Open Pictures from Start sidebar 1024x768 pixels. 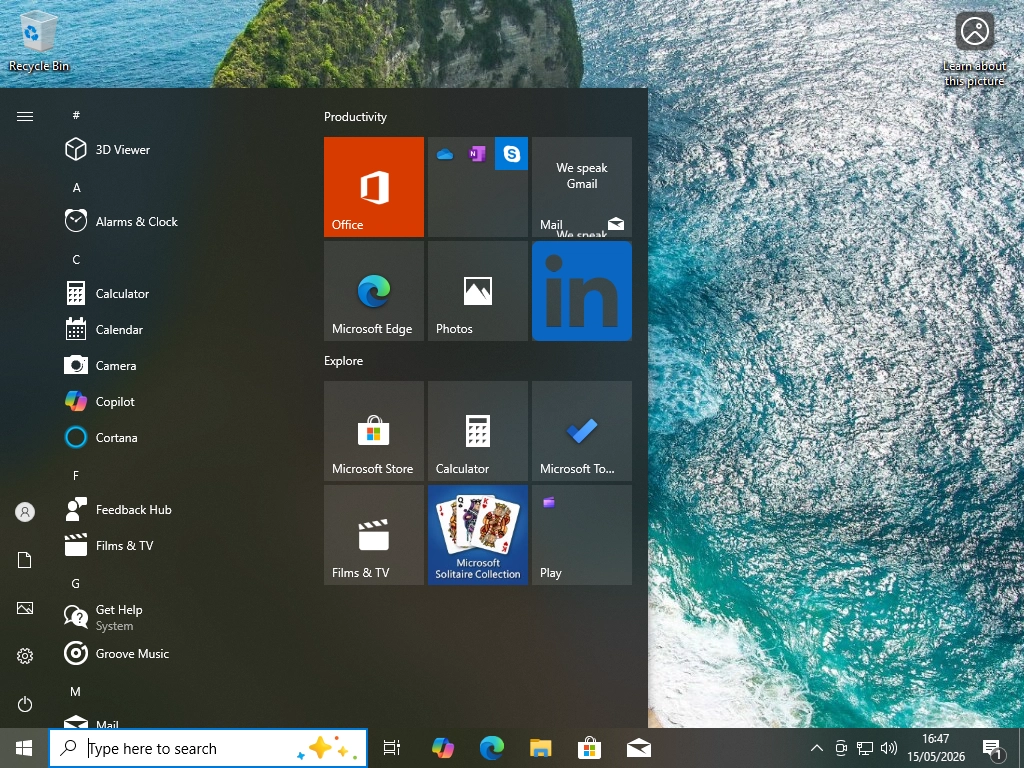coord(25,608)
